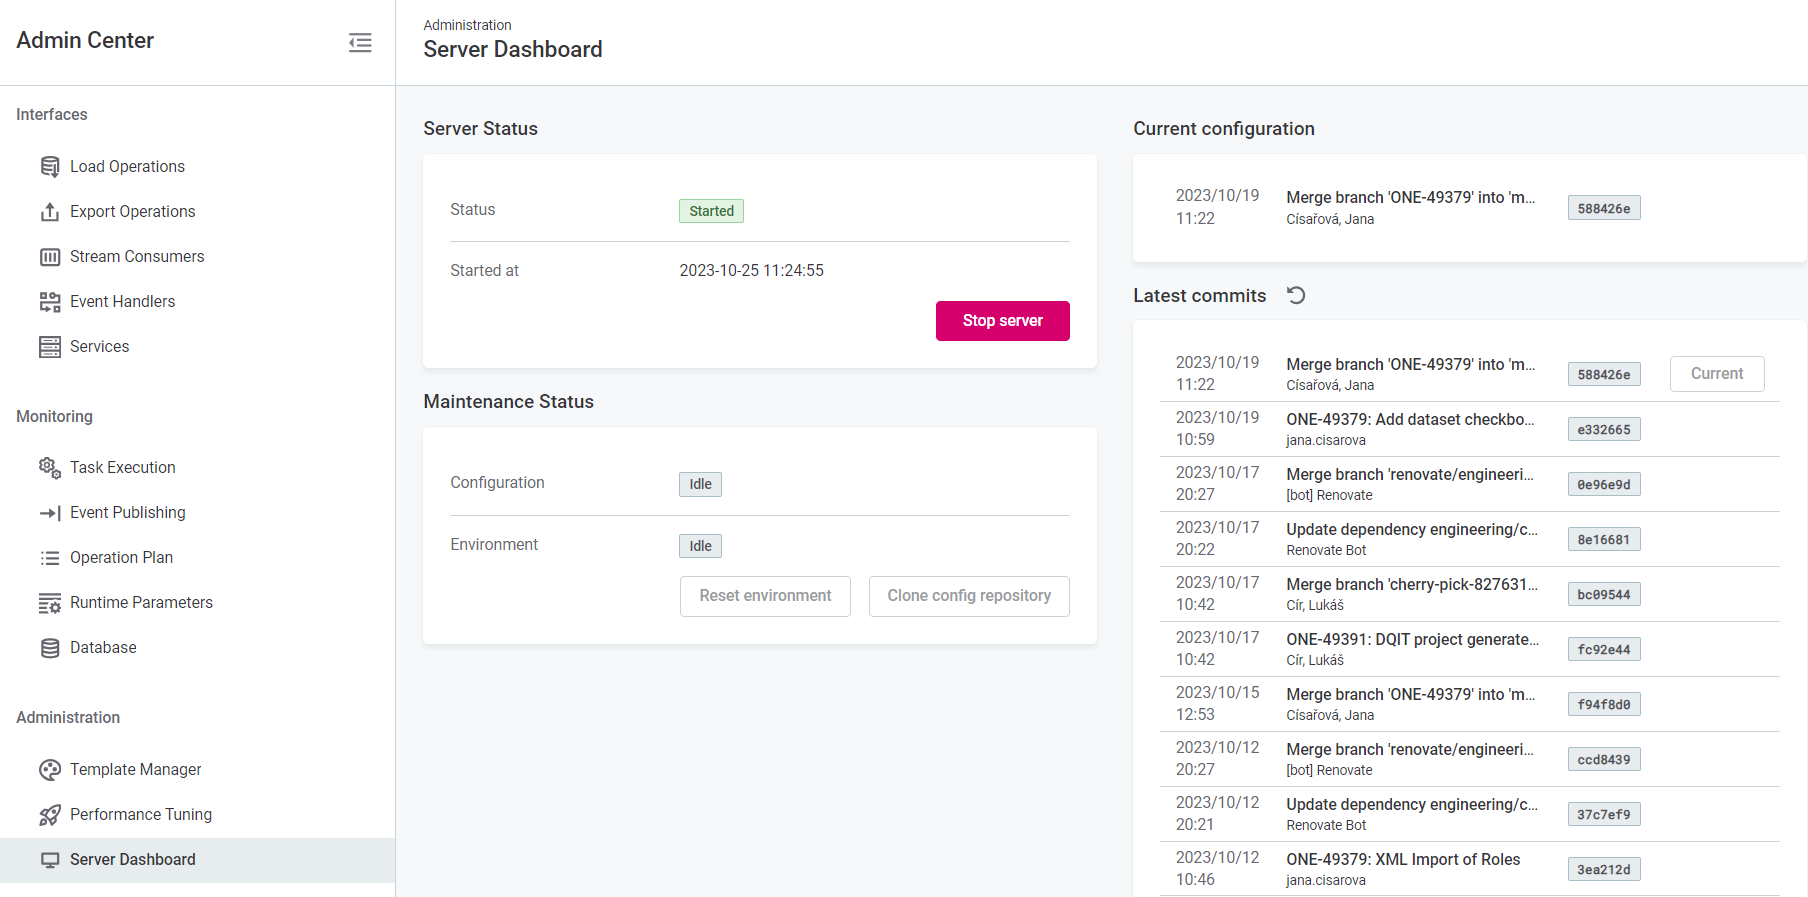1808x897 pixels.
Task: Select Operation Plan in Monitoring
Action: pyautogui.click(x=121, y=558)
